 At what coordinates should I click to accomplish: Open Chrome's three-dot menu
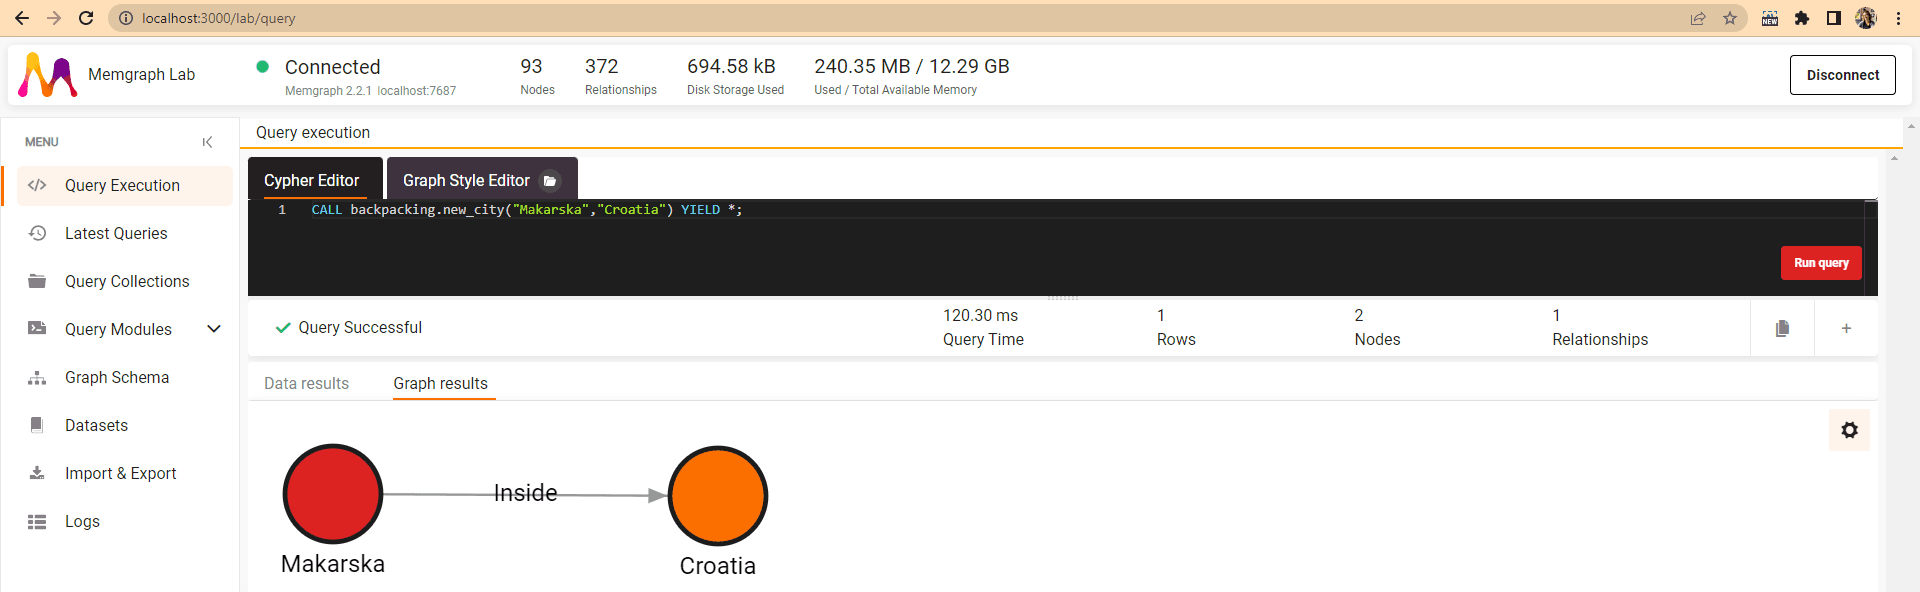(x=1898, y=18)
